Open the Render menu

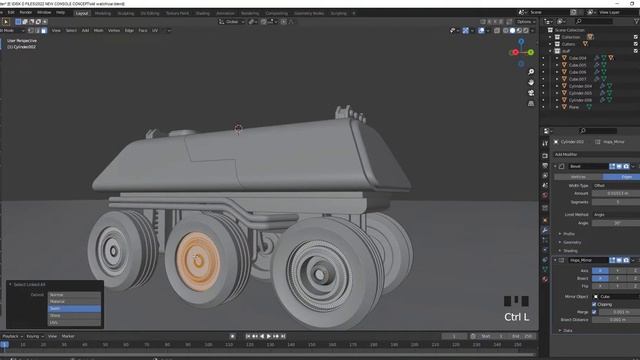pyautogui.click(x=26, y=13)
